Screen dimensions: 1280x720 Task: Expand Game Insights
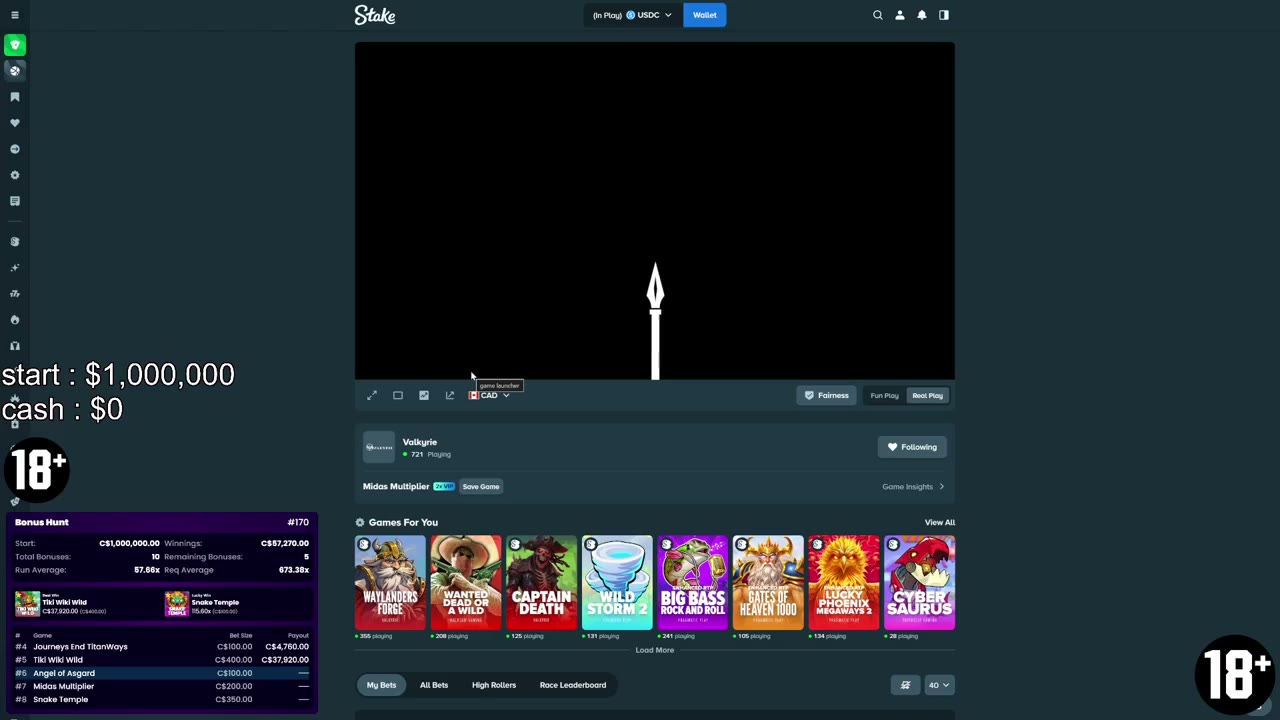tap(913, 487)
